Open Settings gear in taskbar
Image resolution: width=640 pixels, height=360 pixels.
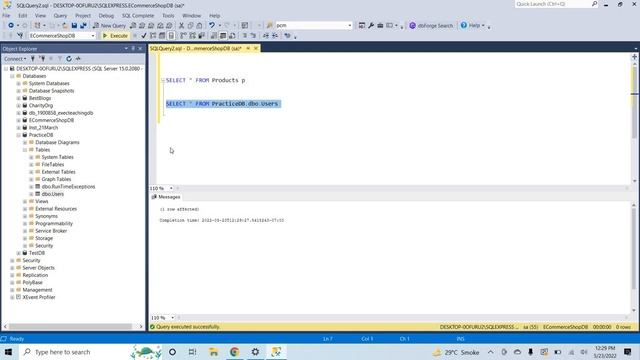pos(255,352)
